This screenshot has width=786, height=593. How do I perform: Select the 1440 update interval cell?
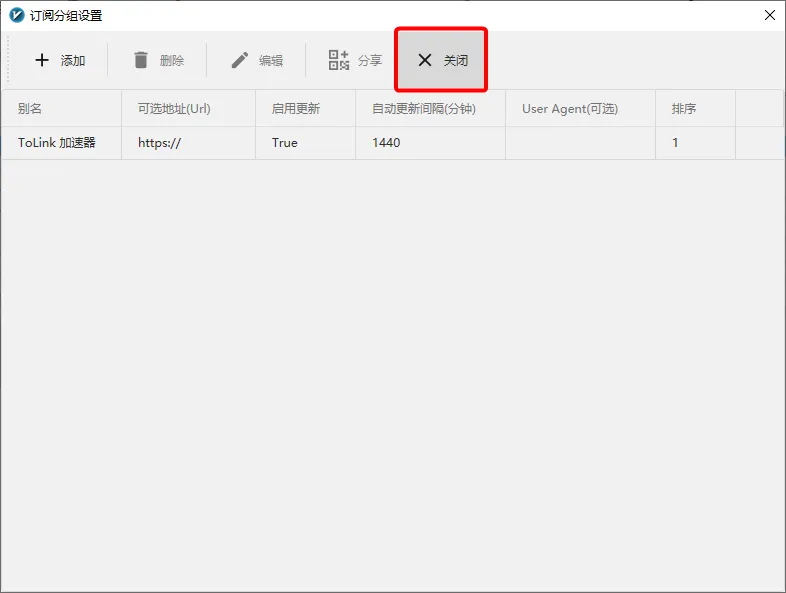[430, 143]
